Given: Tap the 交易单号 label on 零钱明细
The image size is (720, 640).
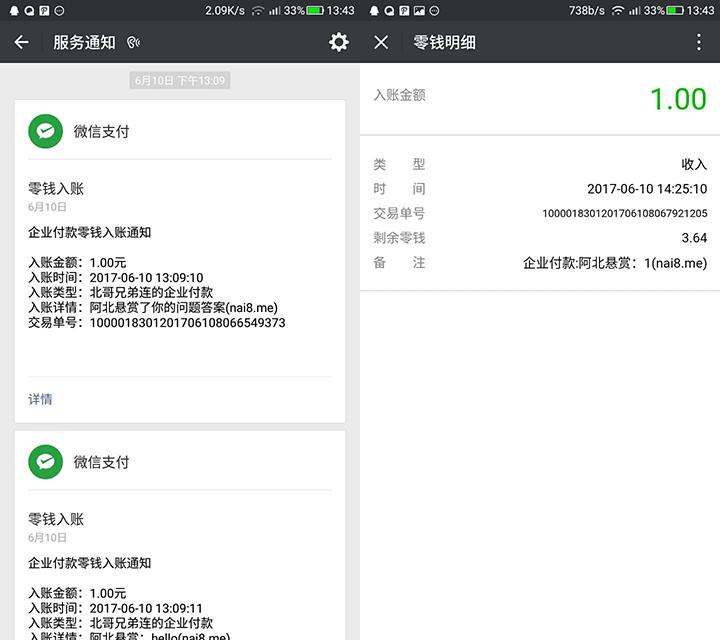Looking at the screenshot, I should click(399, 213).
